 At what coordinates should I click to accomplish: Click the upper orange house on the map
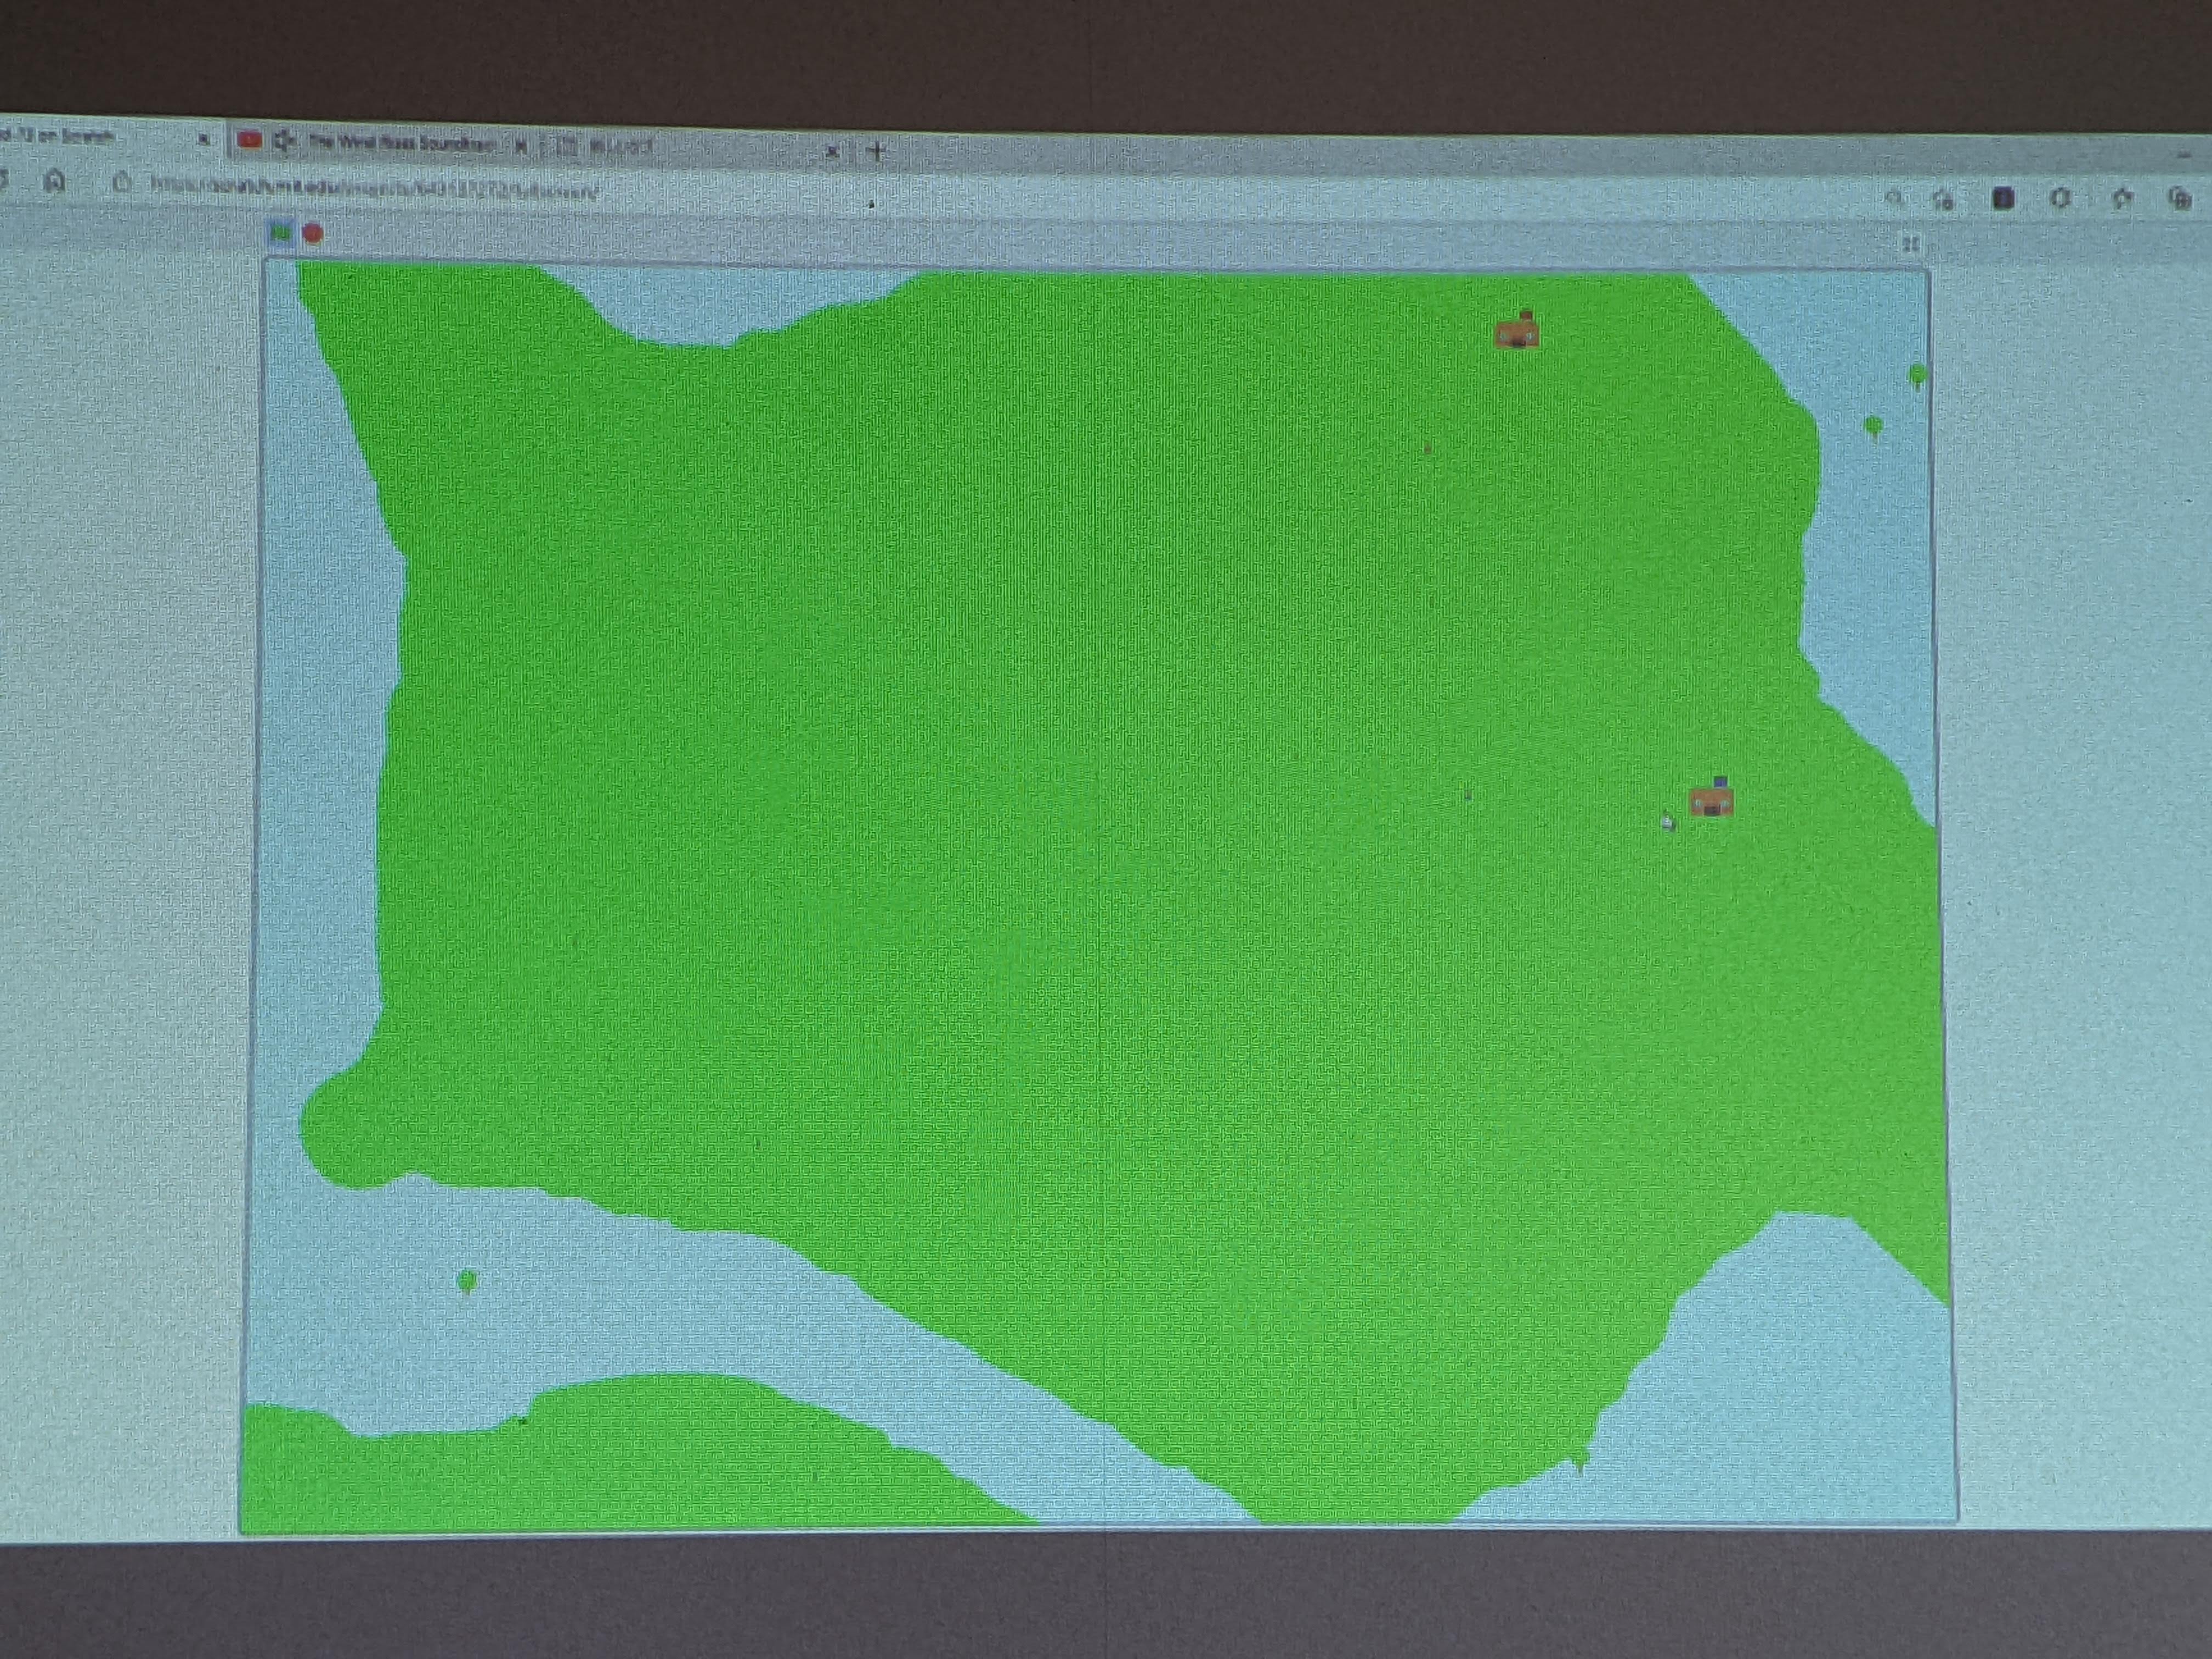click(1518, 330)
